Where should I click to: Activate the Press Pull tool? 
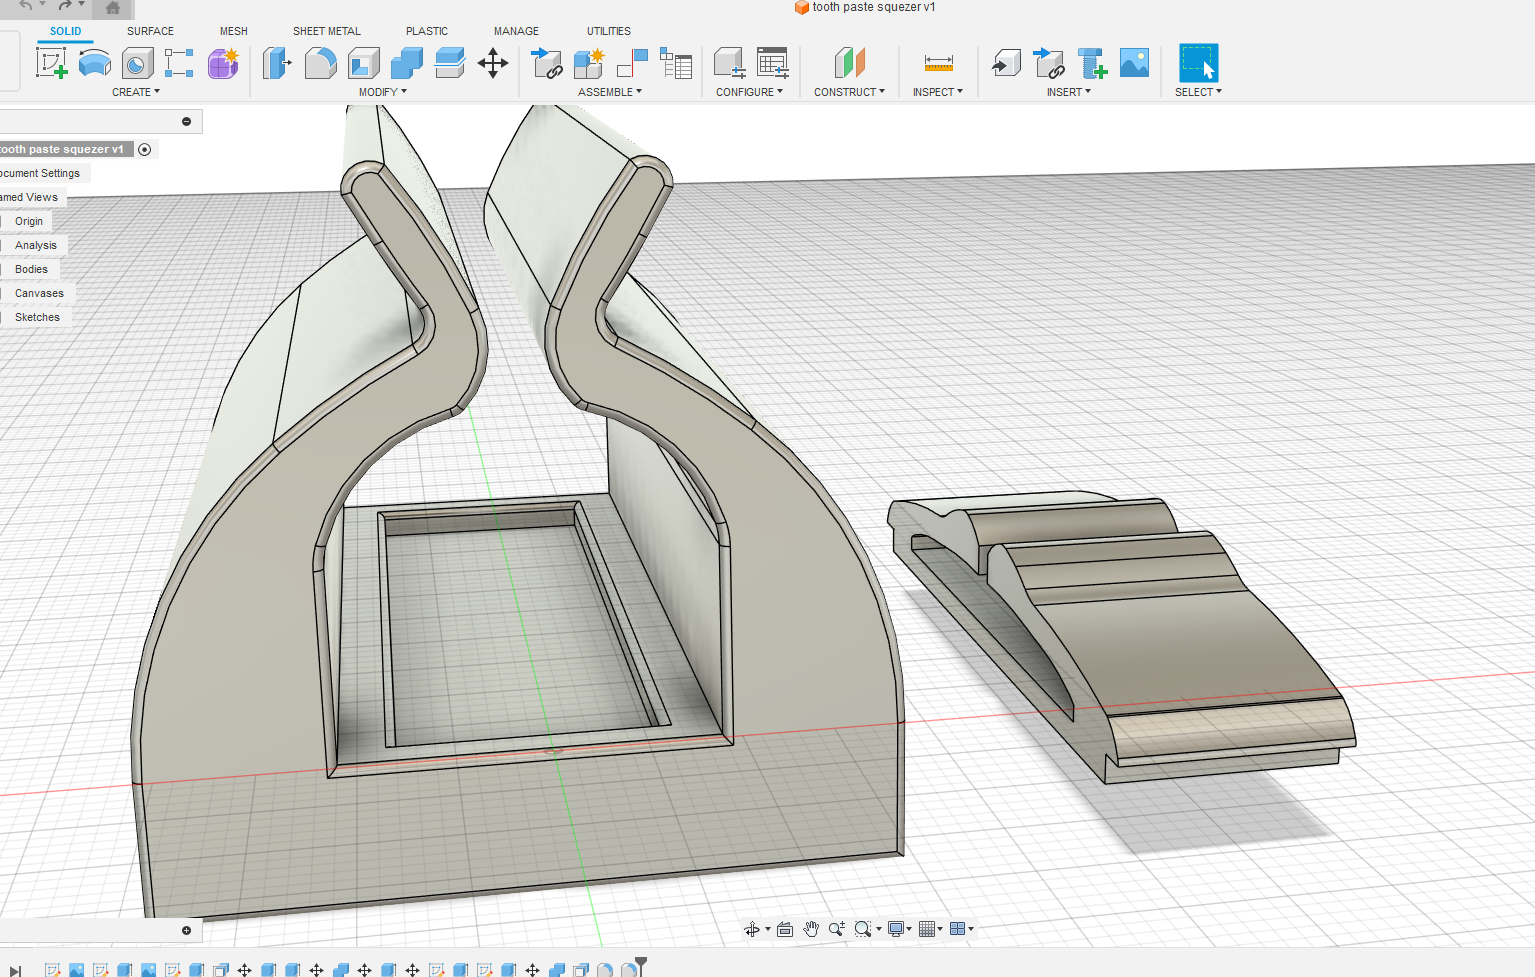[x=277, y=64]
